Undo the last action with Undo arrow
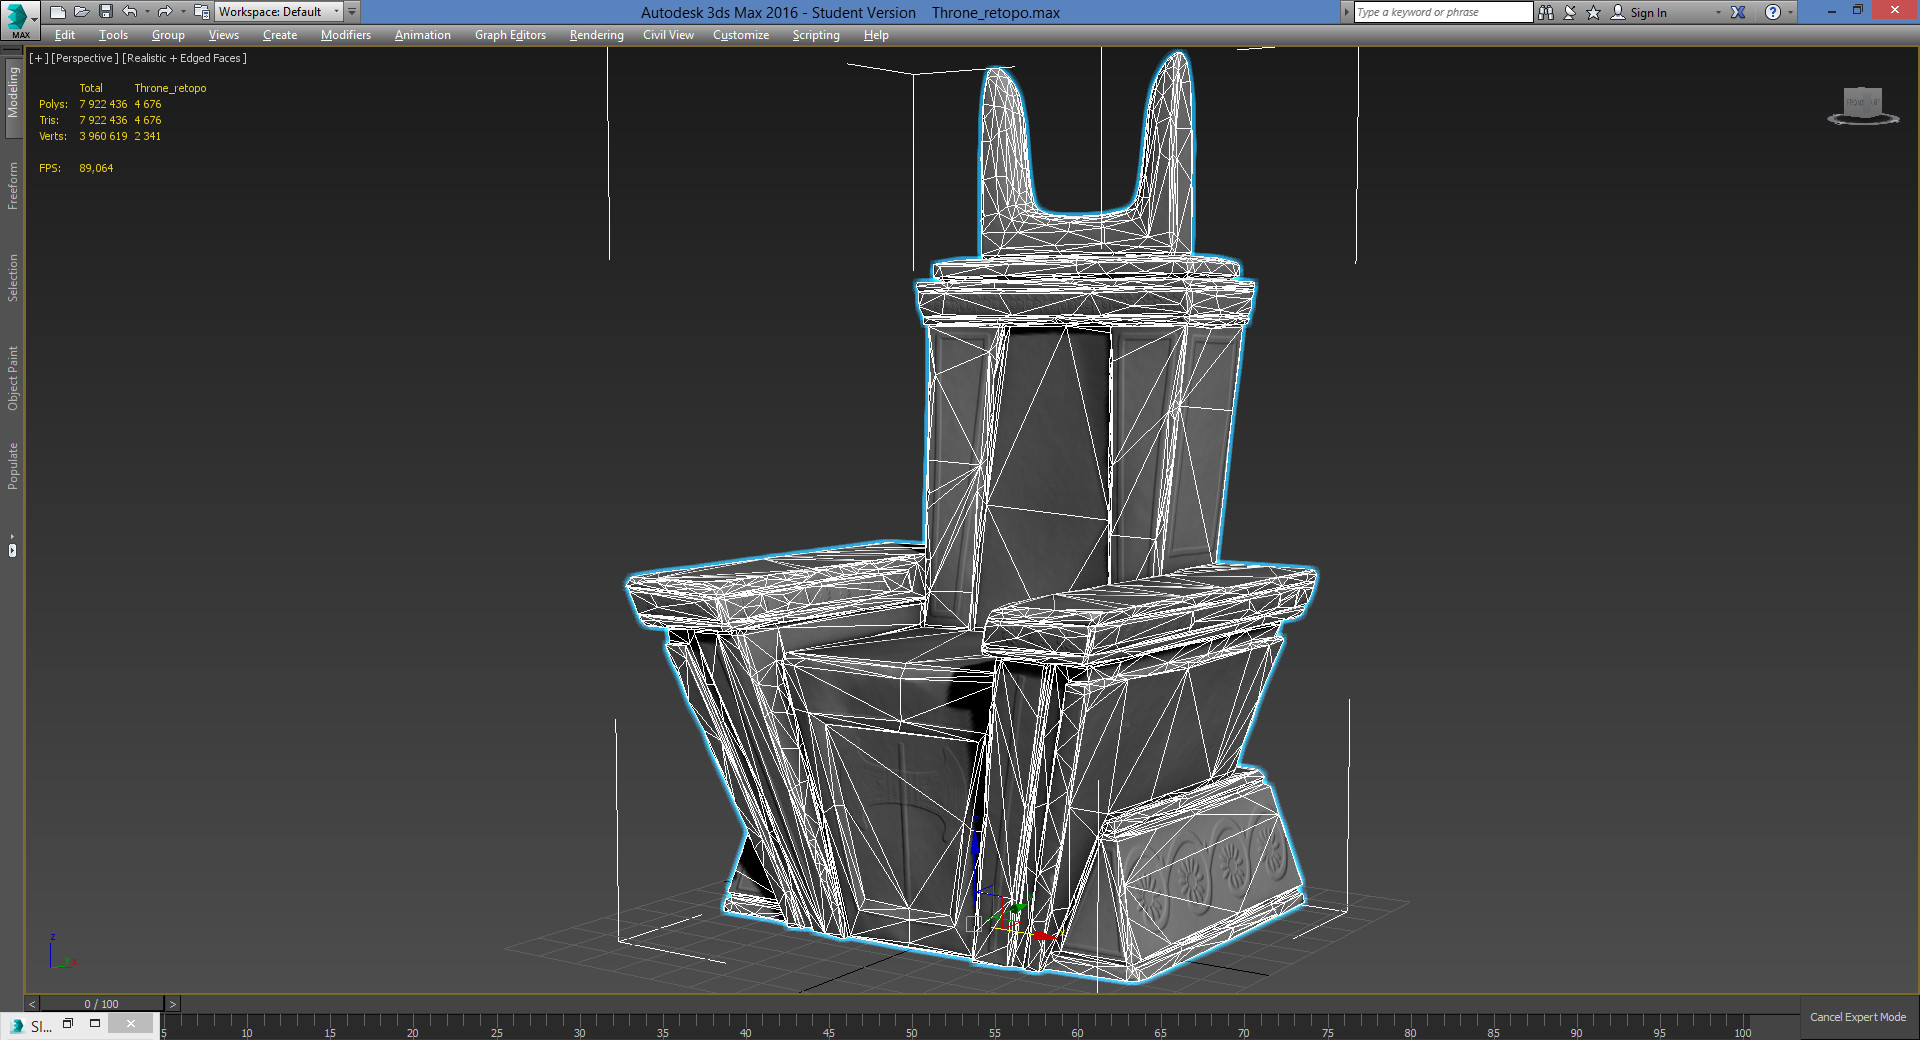The image size is (1920, 1040). click(x=130, y=12)
